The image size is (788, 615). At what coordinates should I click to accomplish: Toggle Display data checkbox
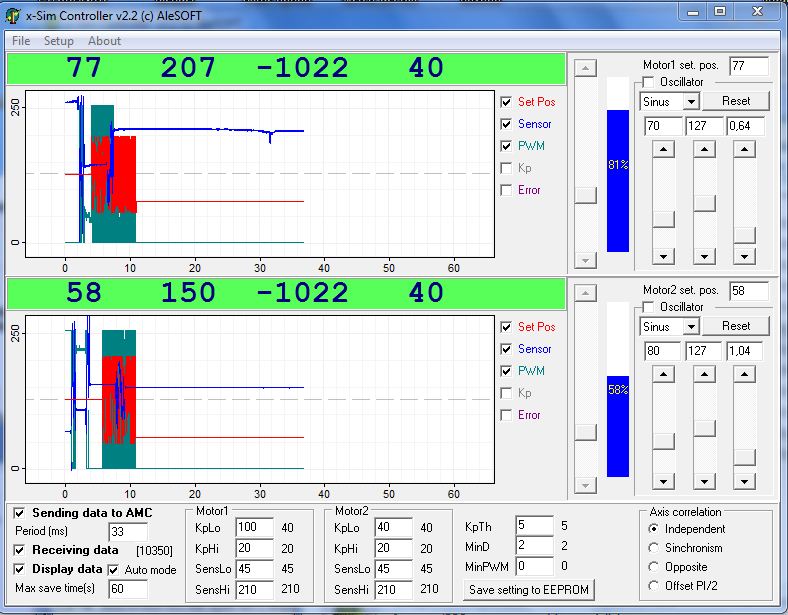click(x=19, y=569)
